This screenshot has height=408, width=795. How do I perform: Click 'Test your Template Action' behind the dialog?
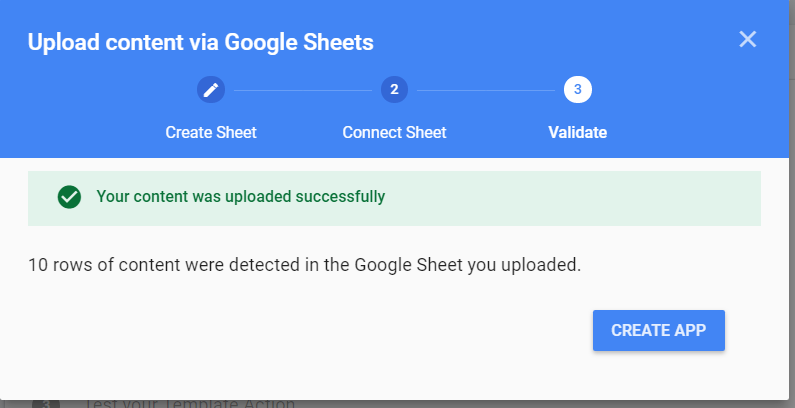coord(189,403)
